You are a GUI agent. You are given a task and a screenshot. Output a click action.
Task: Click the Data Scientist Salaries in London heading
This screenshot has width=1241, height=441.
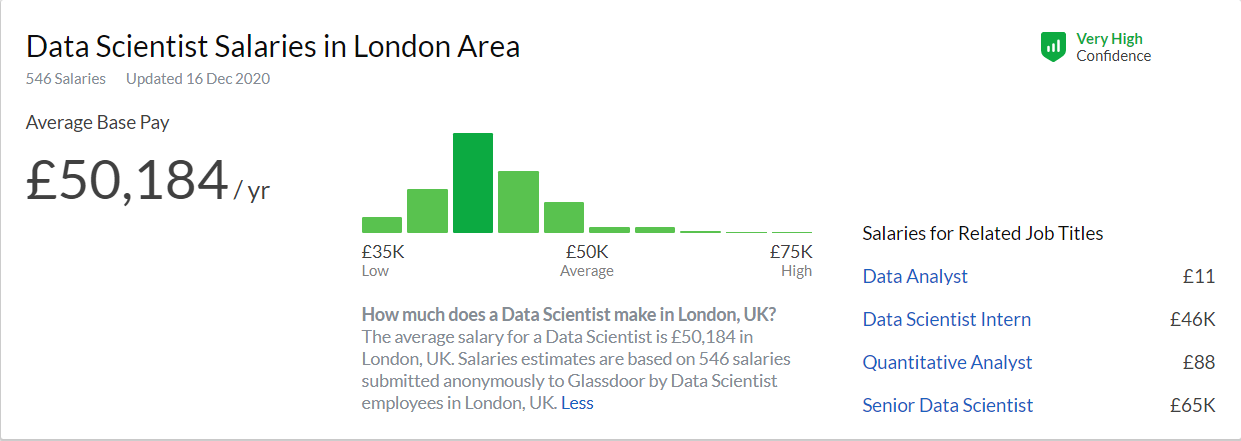click(x=273, y=47)
